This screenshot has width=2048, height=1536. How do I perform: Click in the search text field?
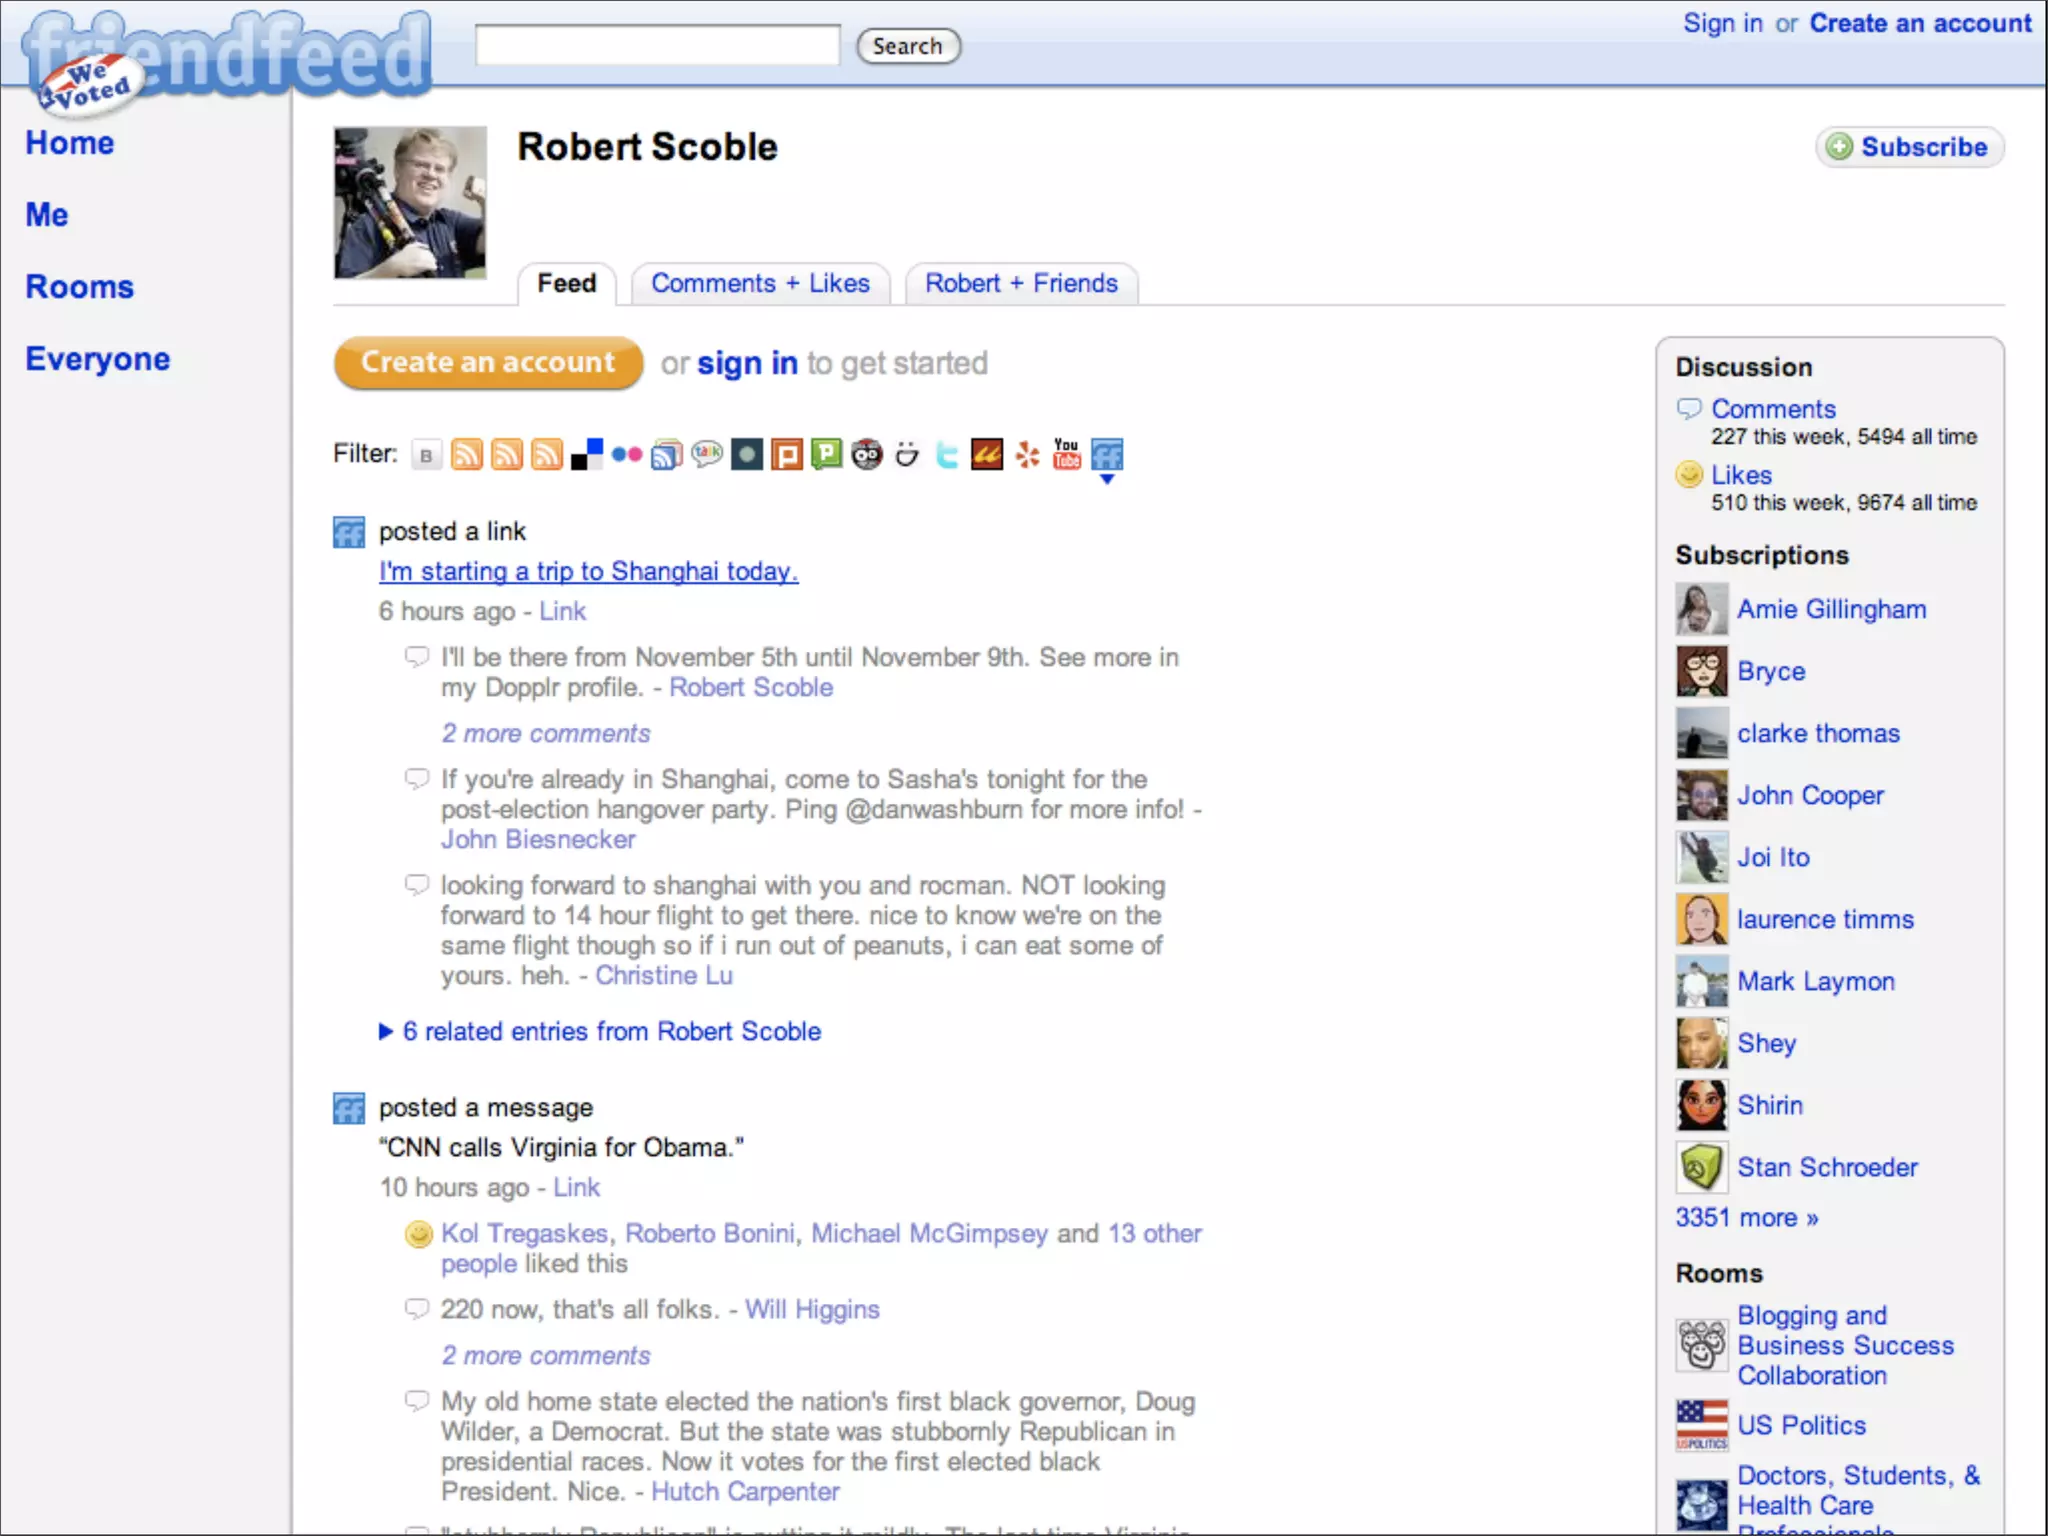(657, 46)
